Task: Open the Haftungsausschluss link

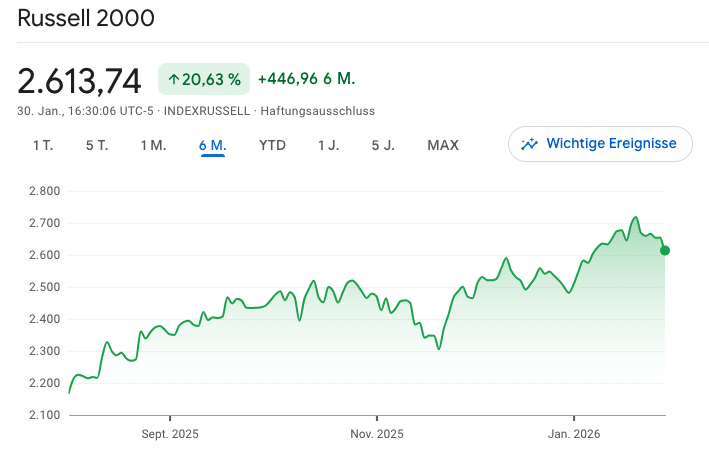Action: [x=317, y=111]
